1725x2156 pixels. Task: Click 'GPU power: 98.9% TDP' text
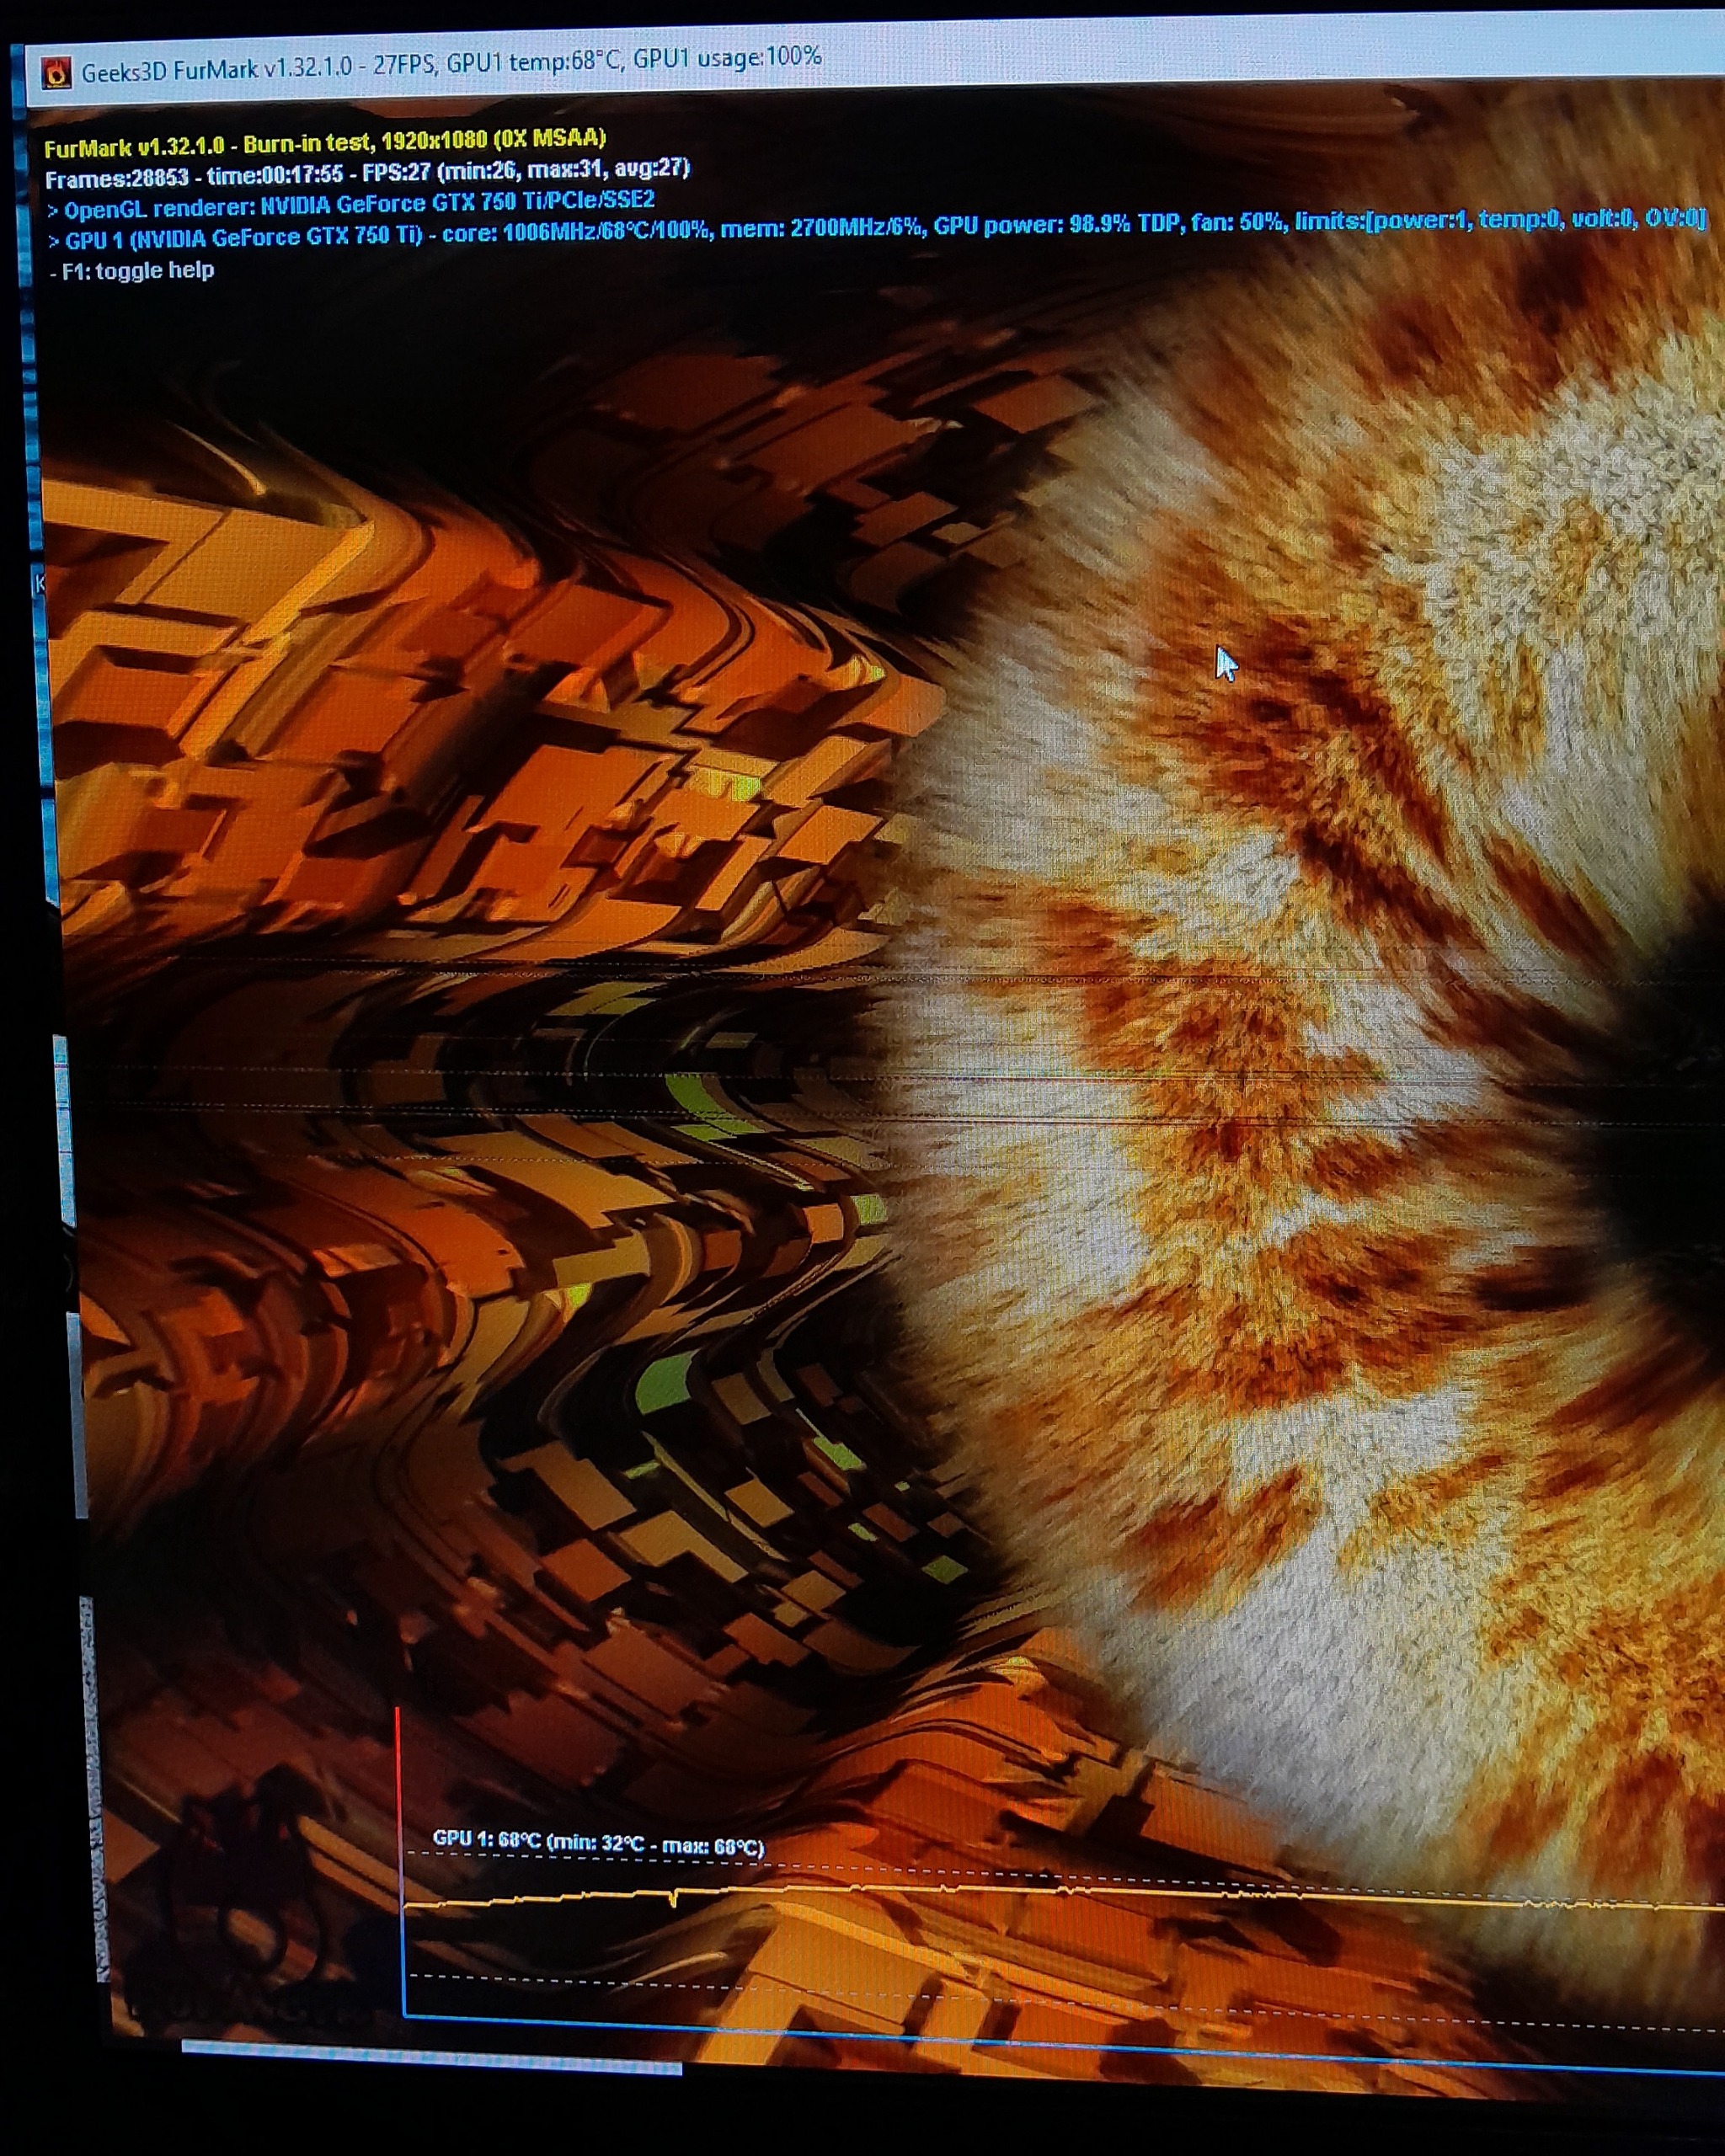coord(1055,225)
